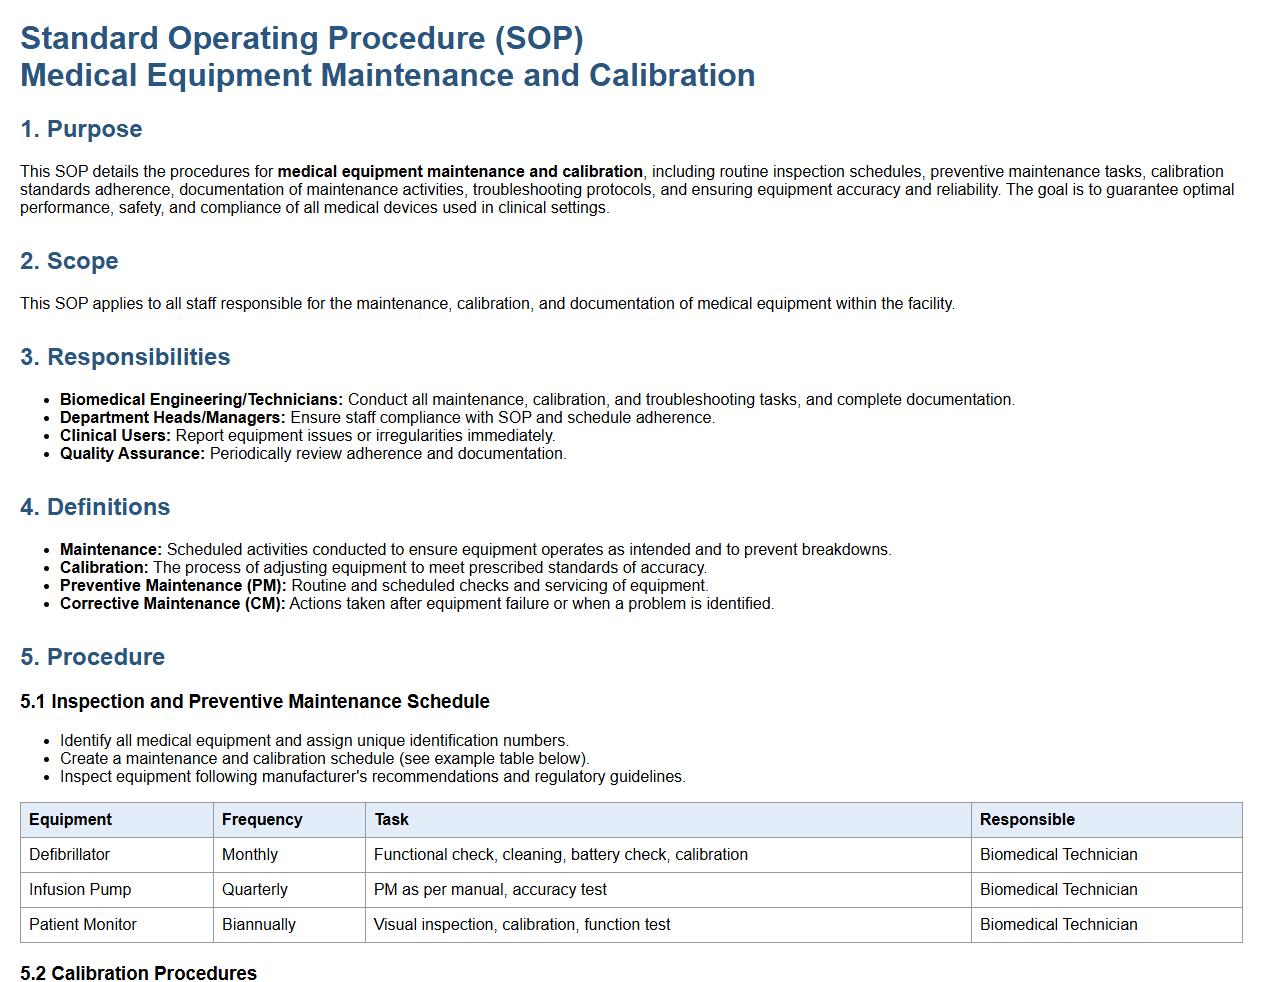This screenshot has height=982, width=1263.
Task: Click the 'Infusion Pump' table cell
Action: pyautogui.click(x=80, y=889)
